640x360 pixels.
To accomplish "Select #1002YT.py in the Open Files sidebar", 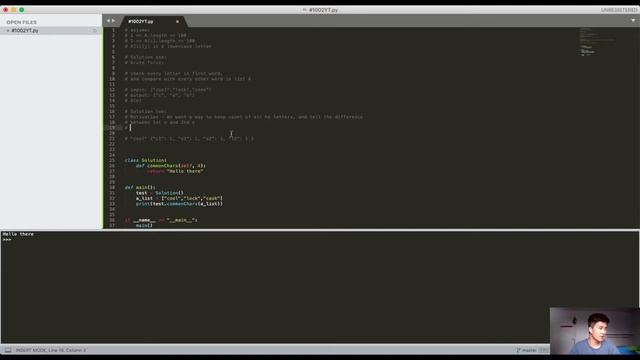I will coord(51,31).
